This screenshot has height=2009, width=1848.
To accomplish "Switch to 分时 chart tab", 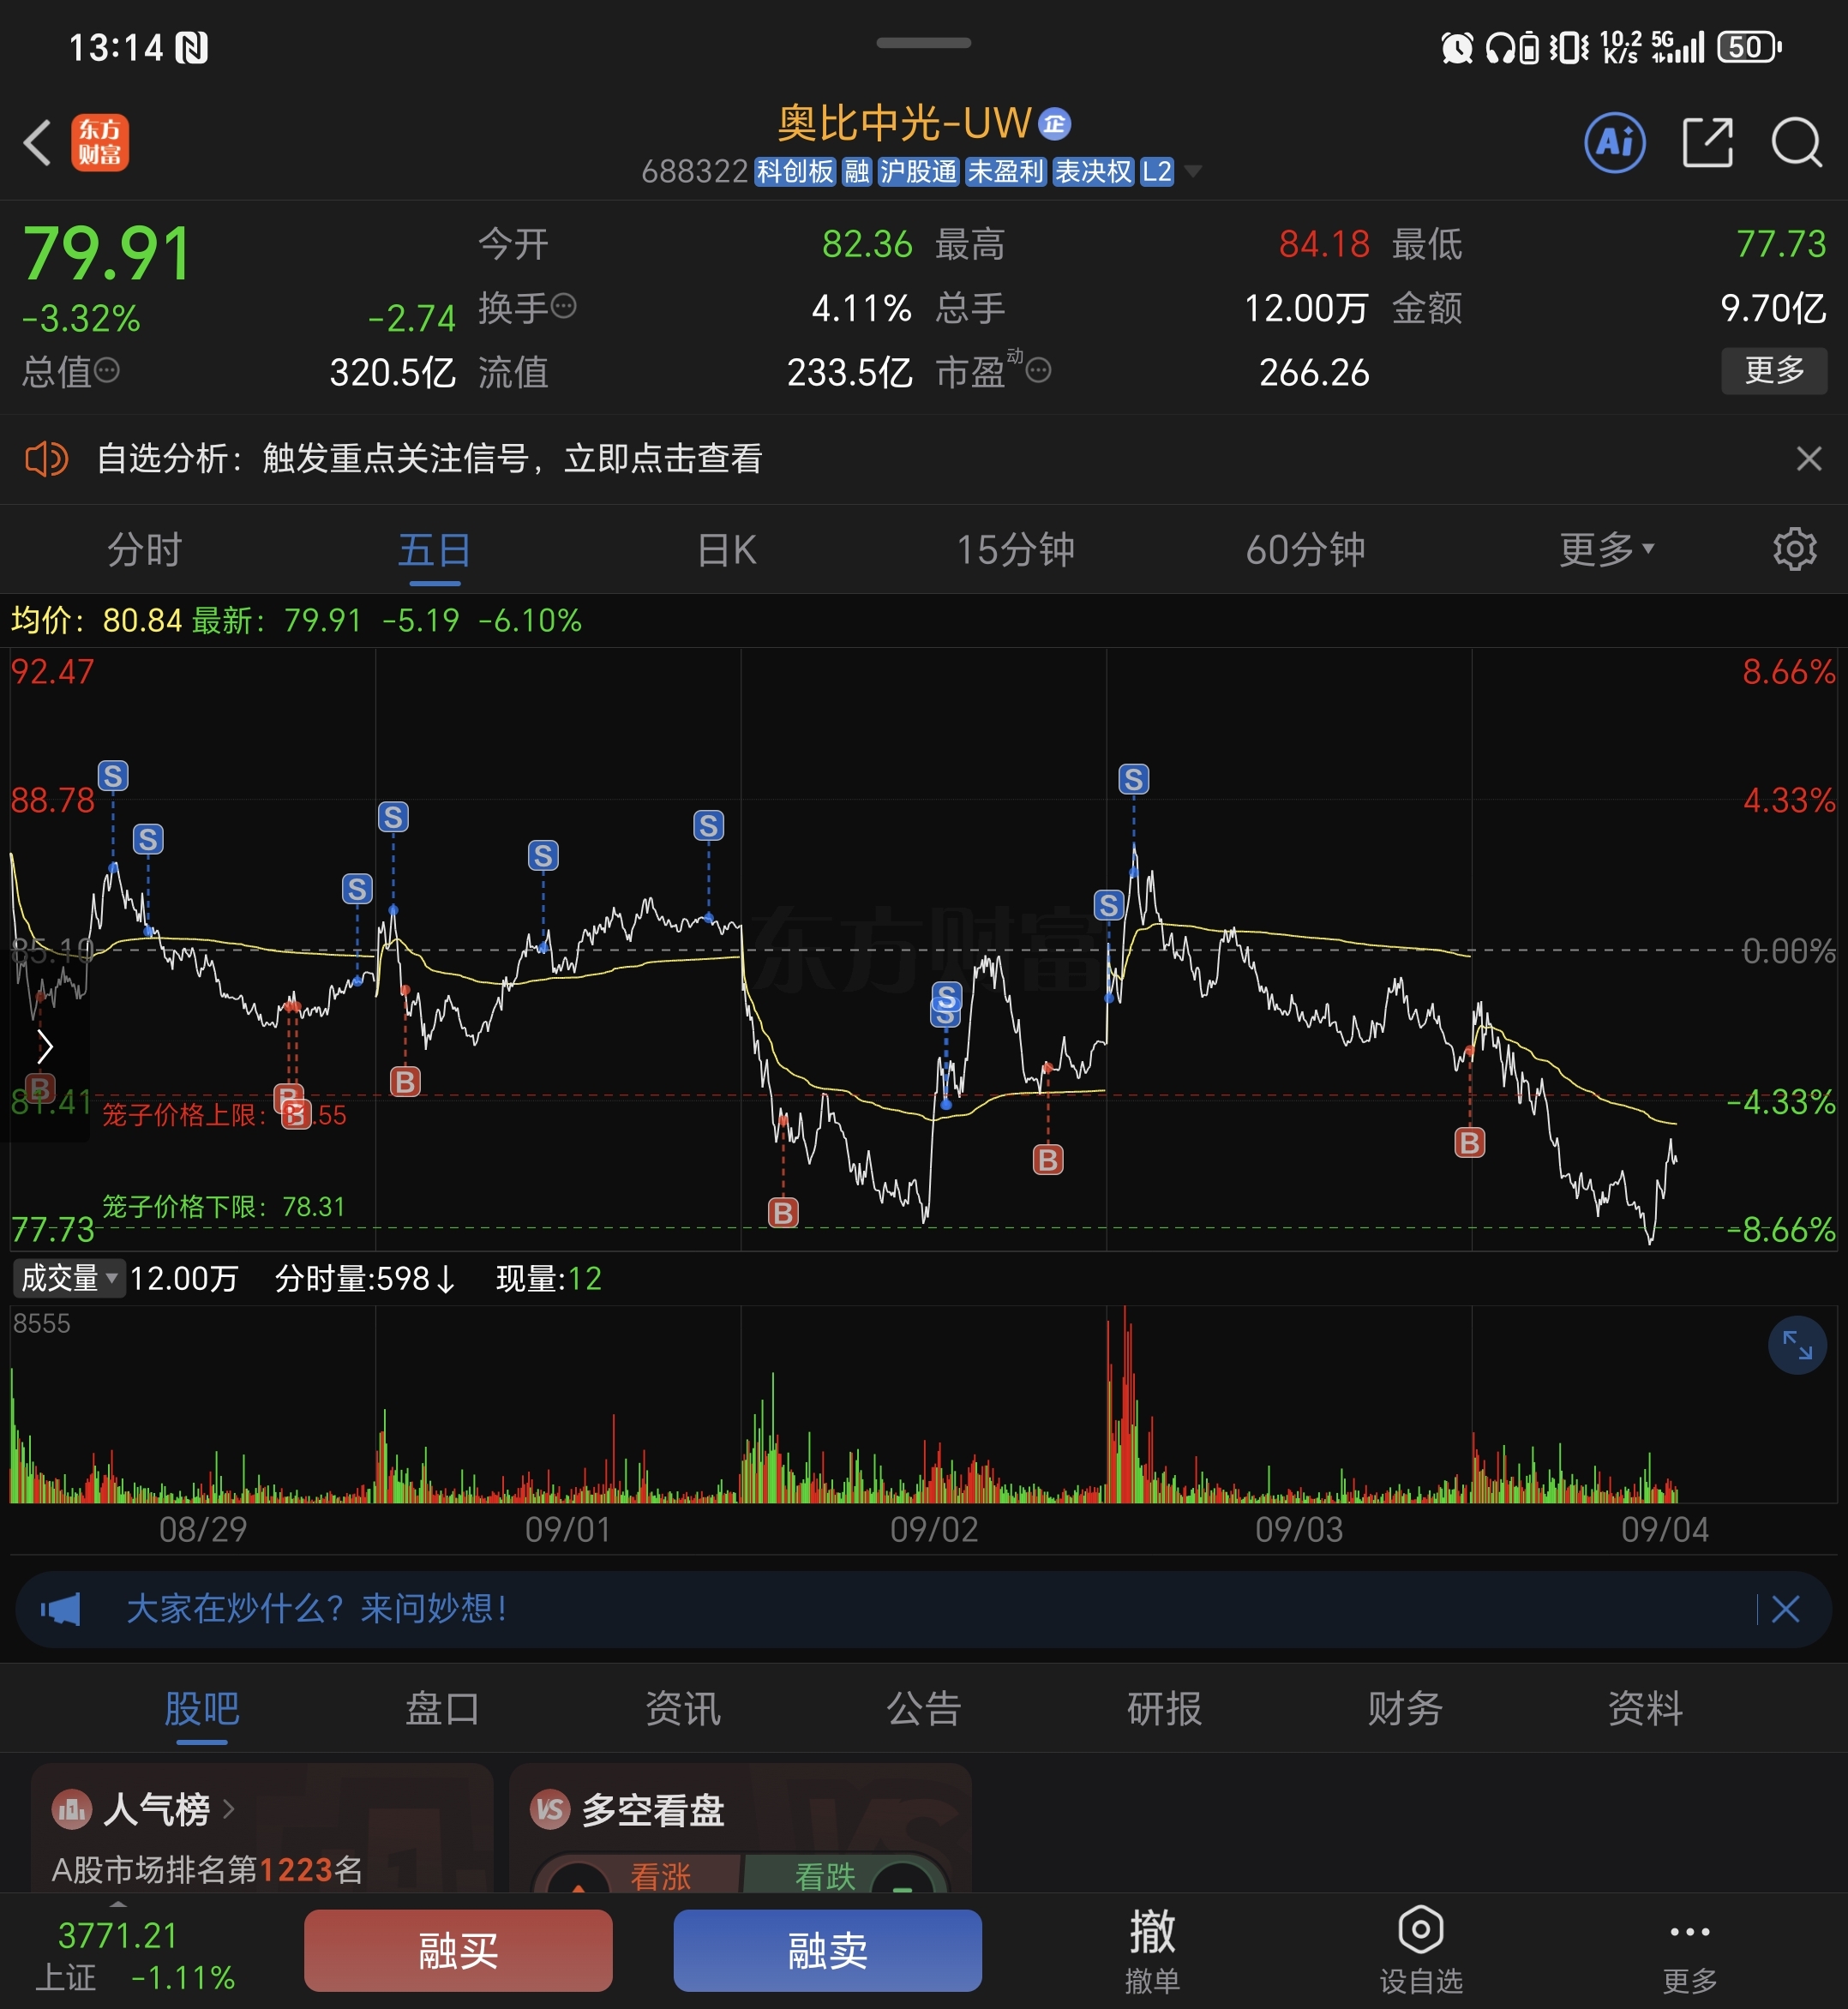I will click(145, 550).
